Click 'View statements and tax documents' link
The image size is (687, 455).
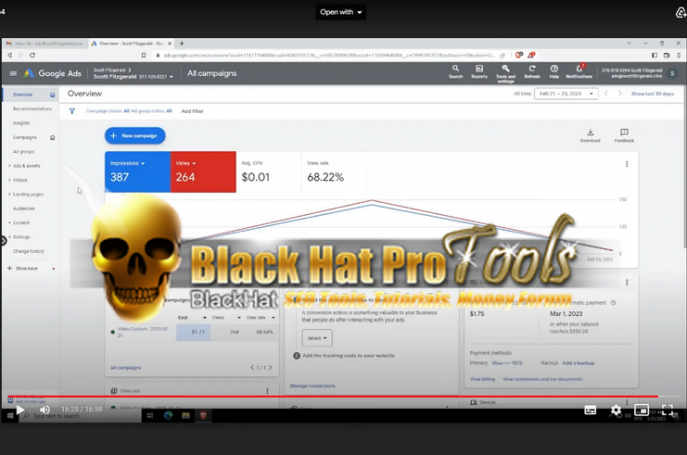(542, 379)
